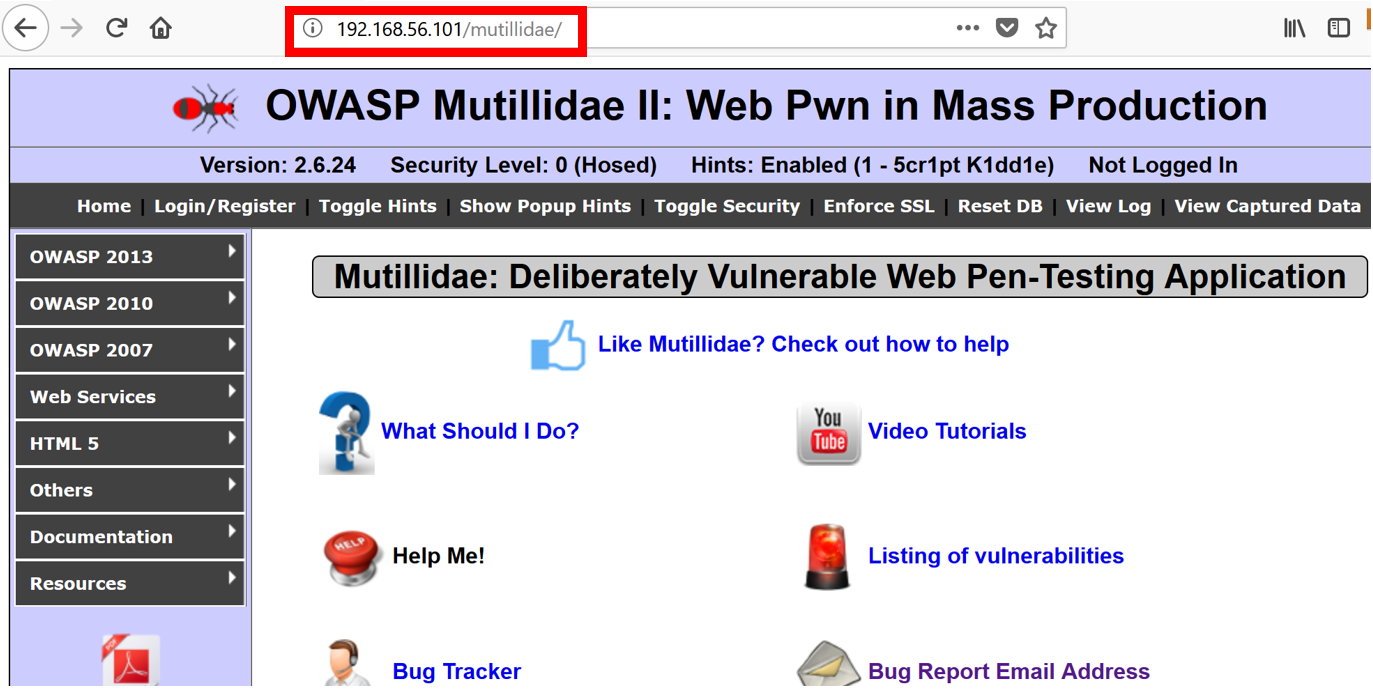The width and height of the screenshot is (1373, 694).
Task: Click Show Popup Hints menu item
Action: (545, 206)
